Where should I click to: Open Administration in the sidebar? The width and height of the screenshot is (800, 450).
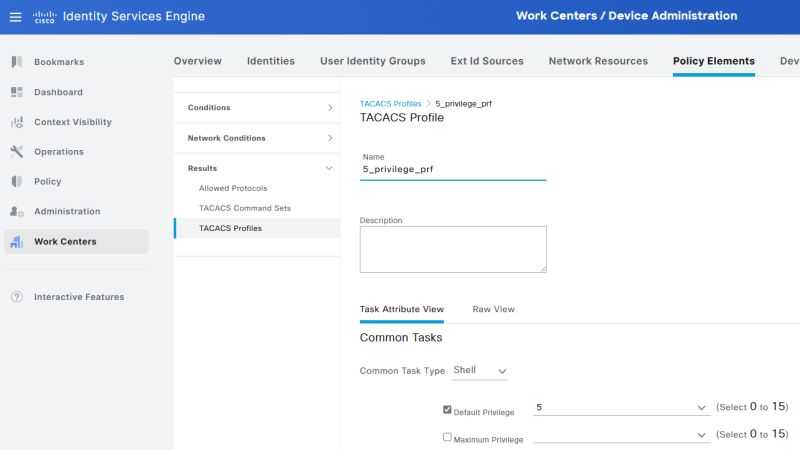coord(67,211)
